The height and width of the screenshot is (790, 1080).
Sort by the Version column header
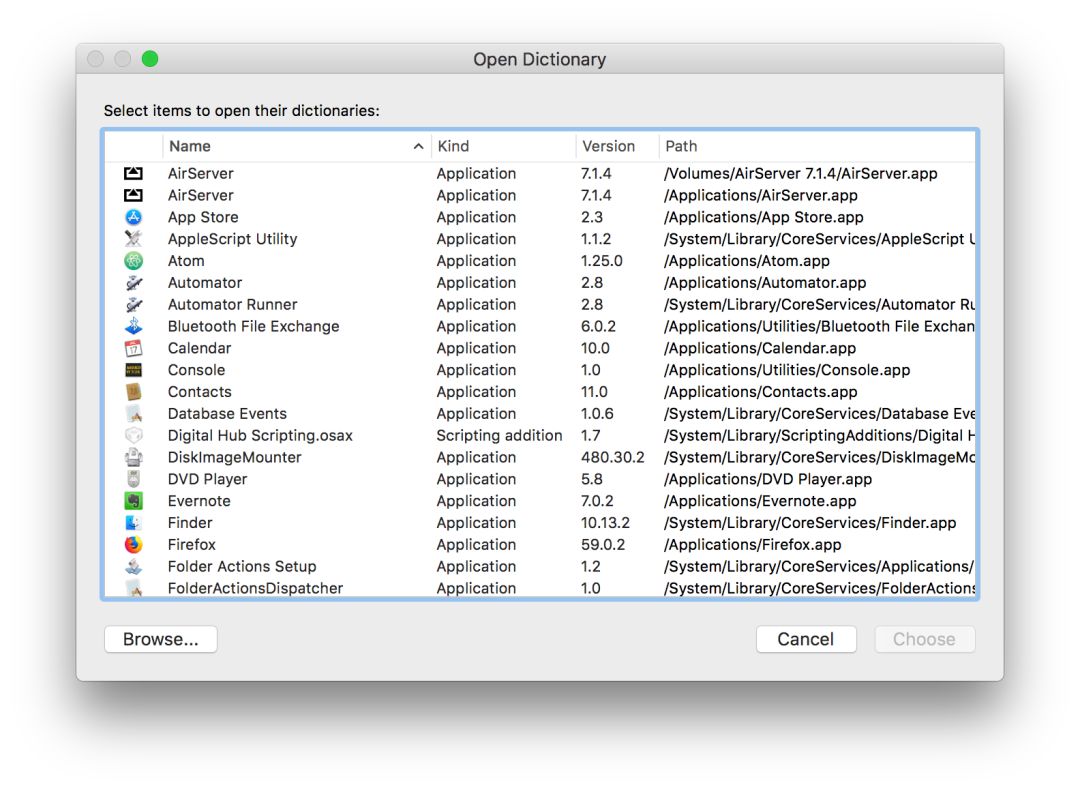617,146
